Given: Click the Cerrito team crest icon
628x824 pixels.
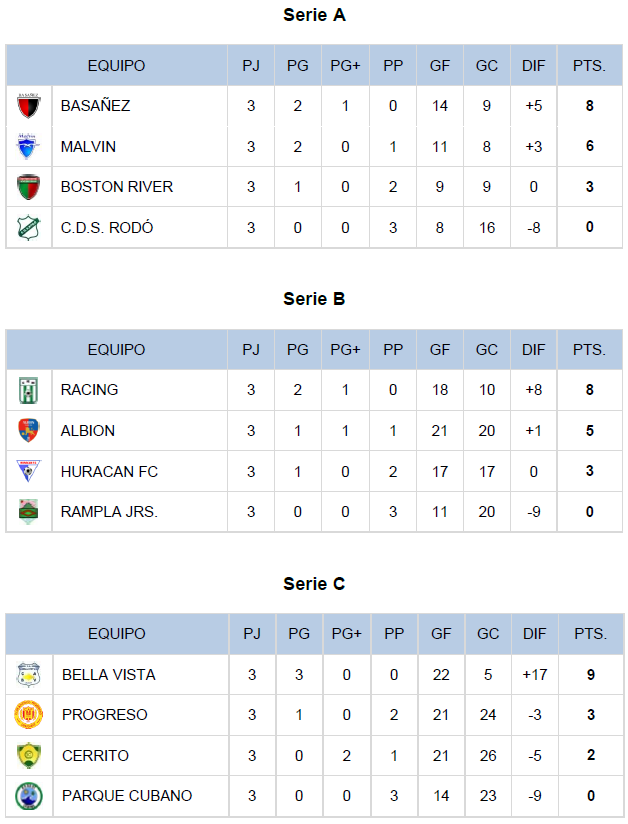Looking at the screenshot, I should tap(29, 755).
